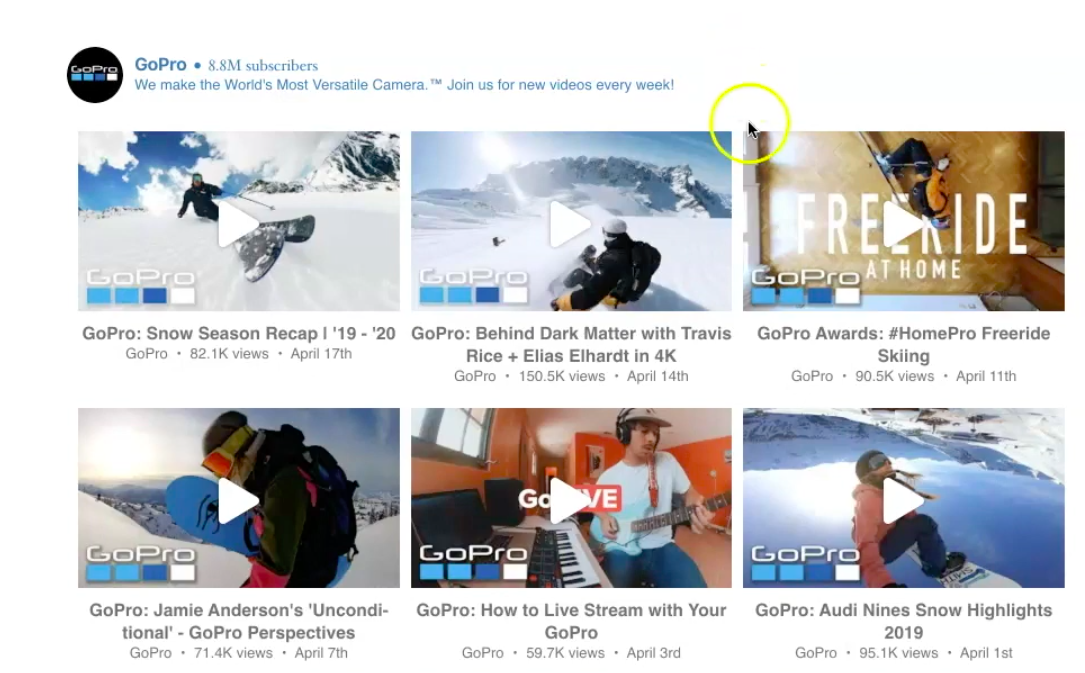The width and height of the screenshot is (1085, 673).
Task: Open title 'GoPro: Behind Dark Matter with Travis Rice'
Action: pos(571,344)
